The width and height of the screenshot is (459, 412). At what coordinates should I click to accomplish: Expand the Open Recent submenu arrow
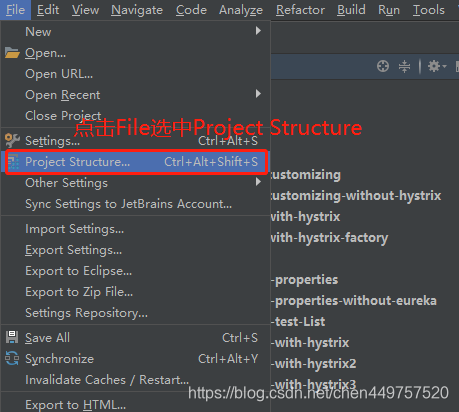point(258,94)
